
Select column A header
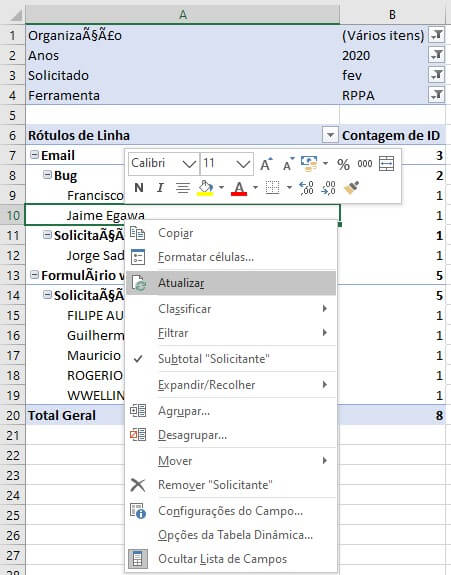tap(183, 15)
